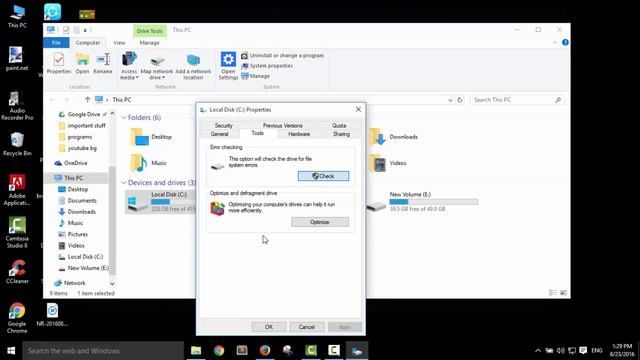Click Documents in navigation pane

[78, 200]
